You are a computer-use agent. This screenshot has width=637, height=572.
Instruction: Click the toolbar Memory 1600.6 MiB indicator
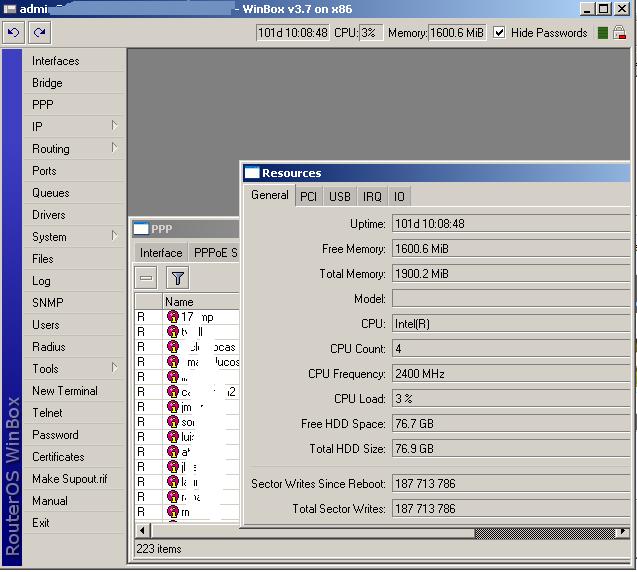457,32
